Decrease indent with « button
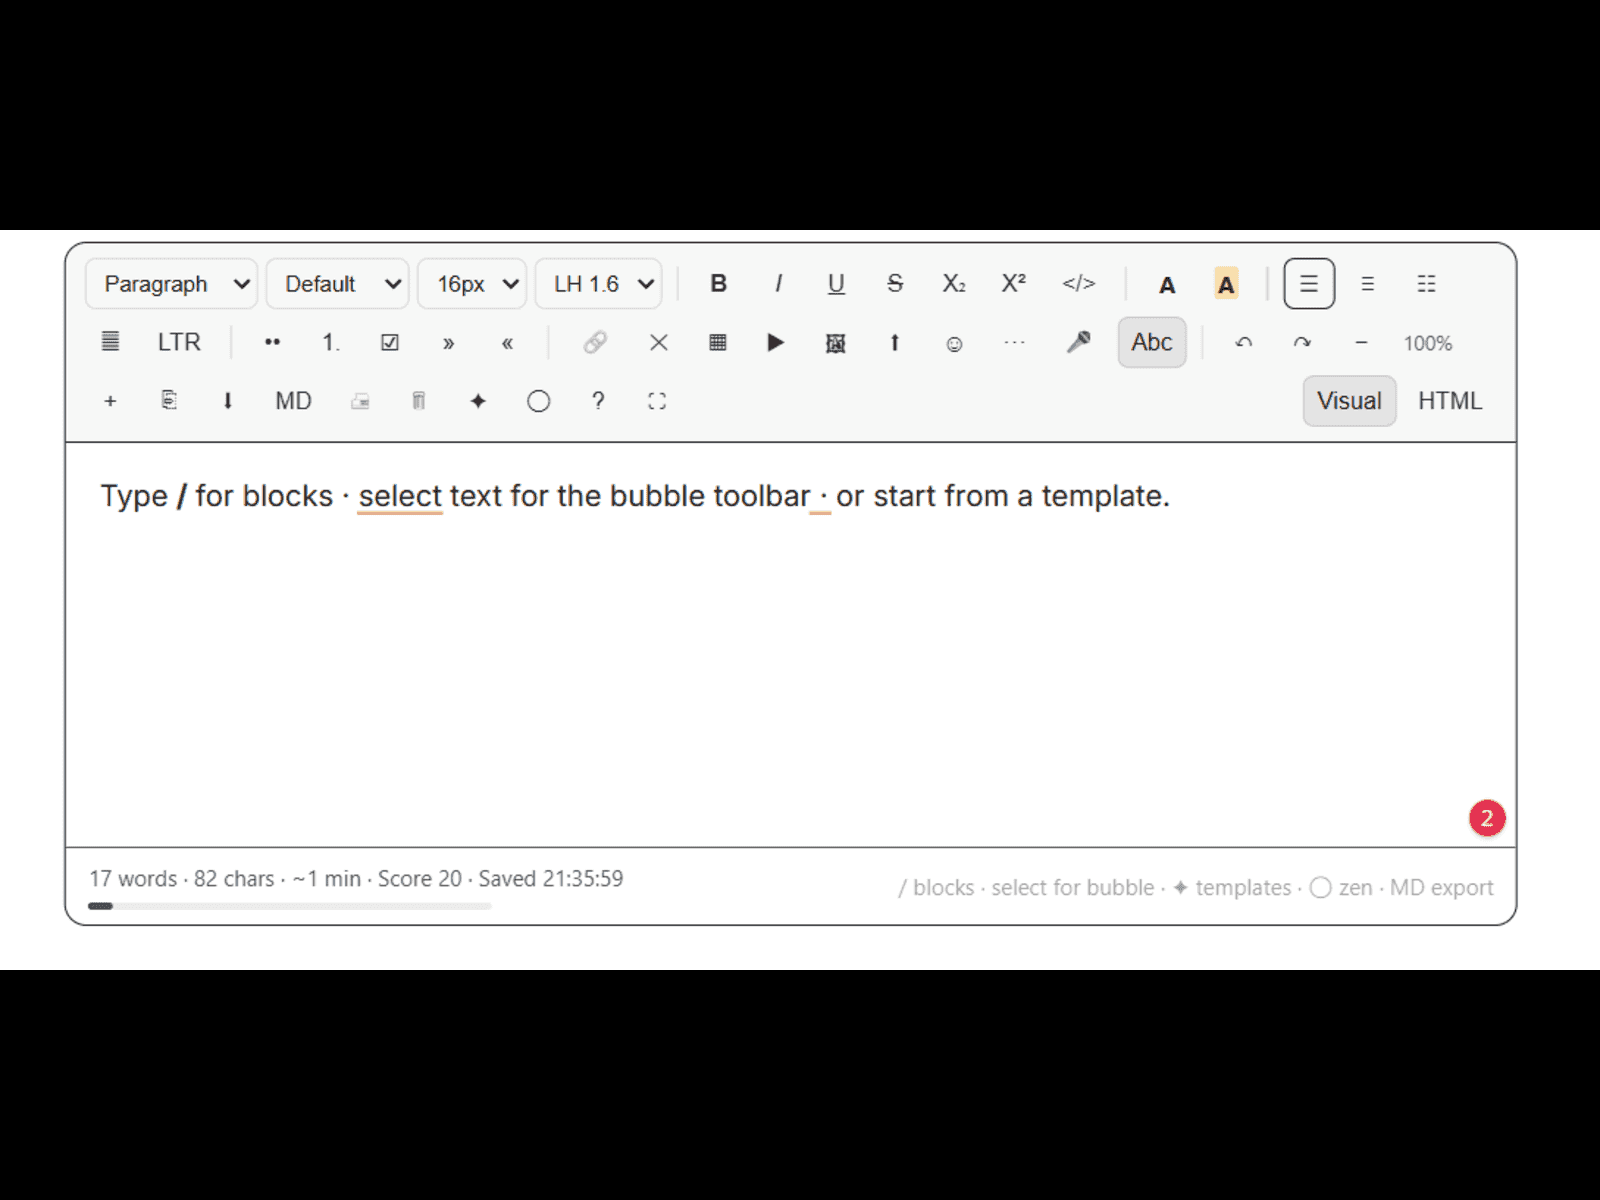This screenshot has height=1200, width=1600. point(508,342)
